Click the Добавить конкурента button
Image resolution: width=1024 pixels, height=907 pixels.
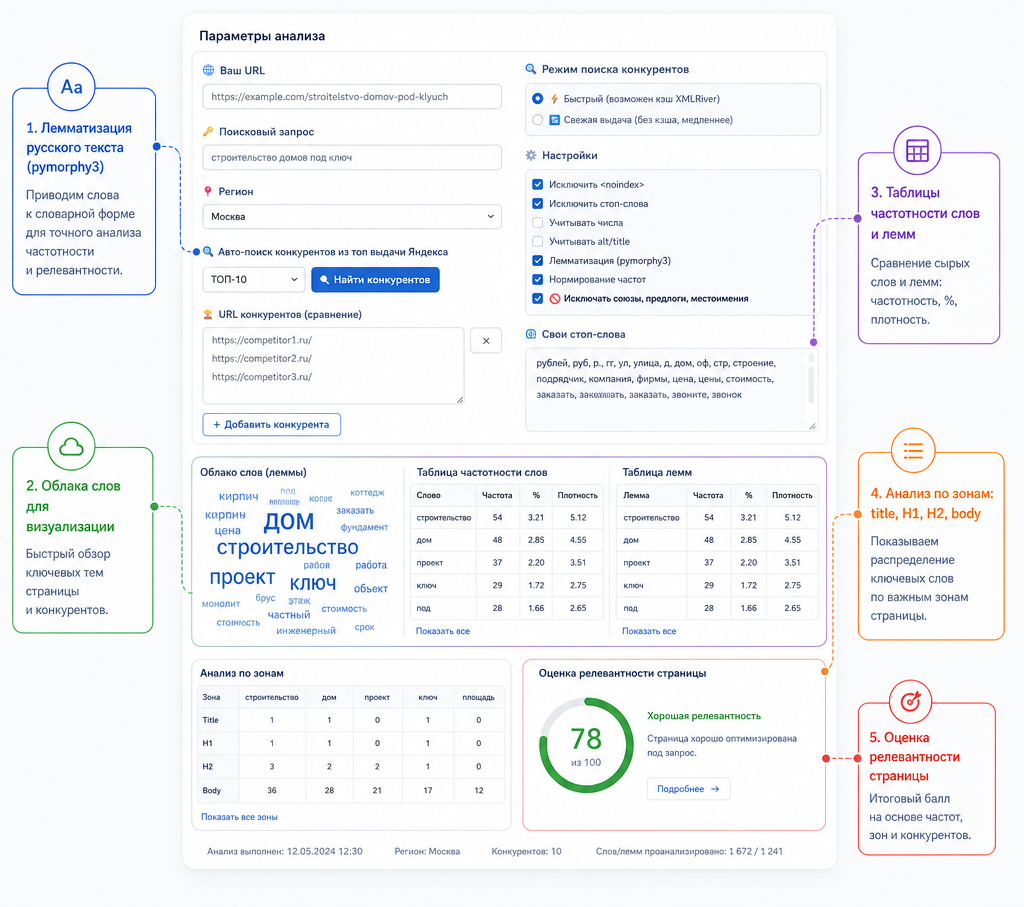coord(272,424)
